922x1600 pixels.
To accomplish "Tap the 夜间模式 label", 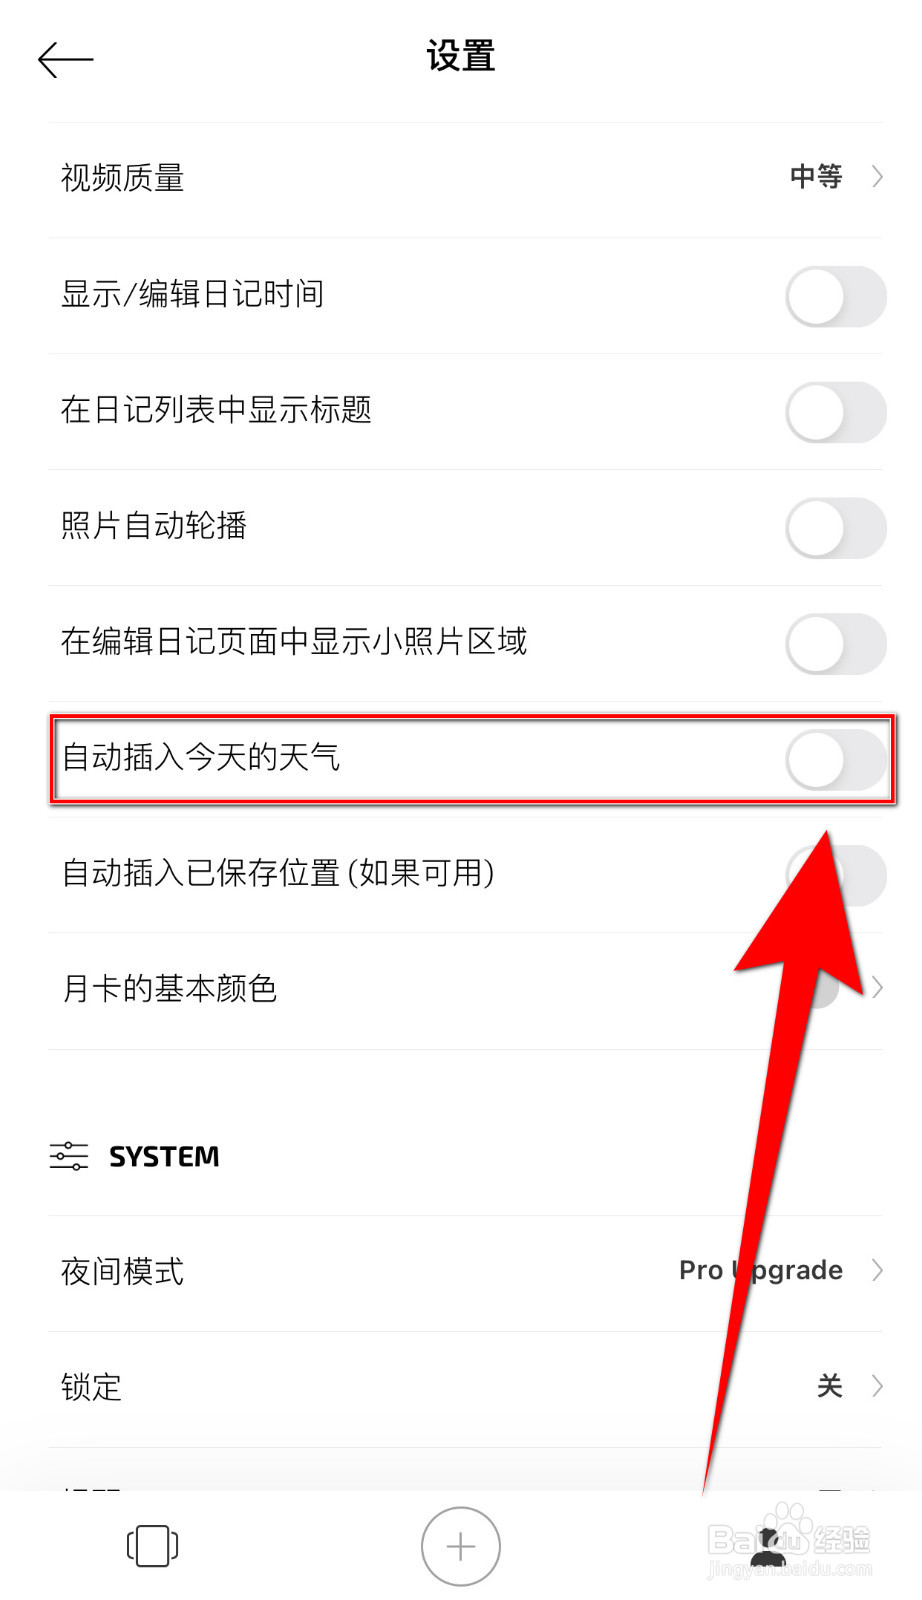I will pos(122,1272).
